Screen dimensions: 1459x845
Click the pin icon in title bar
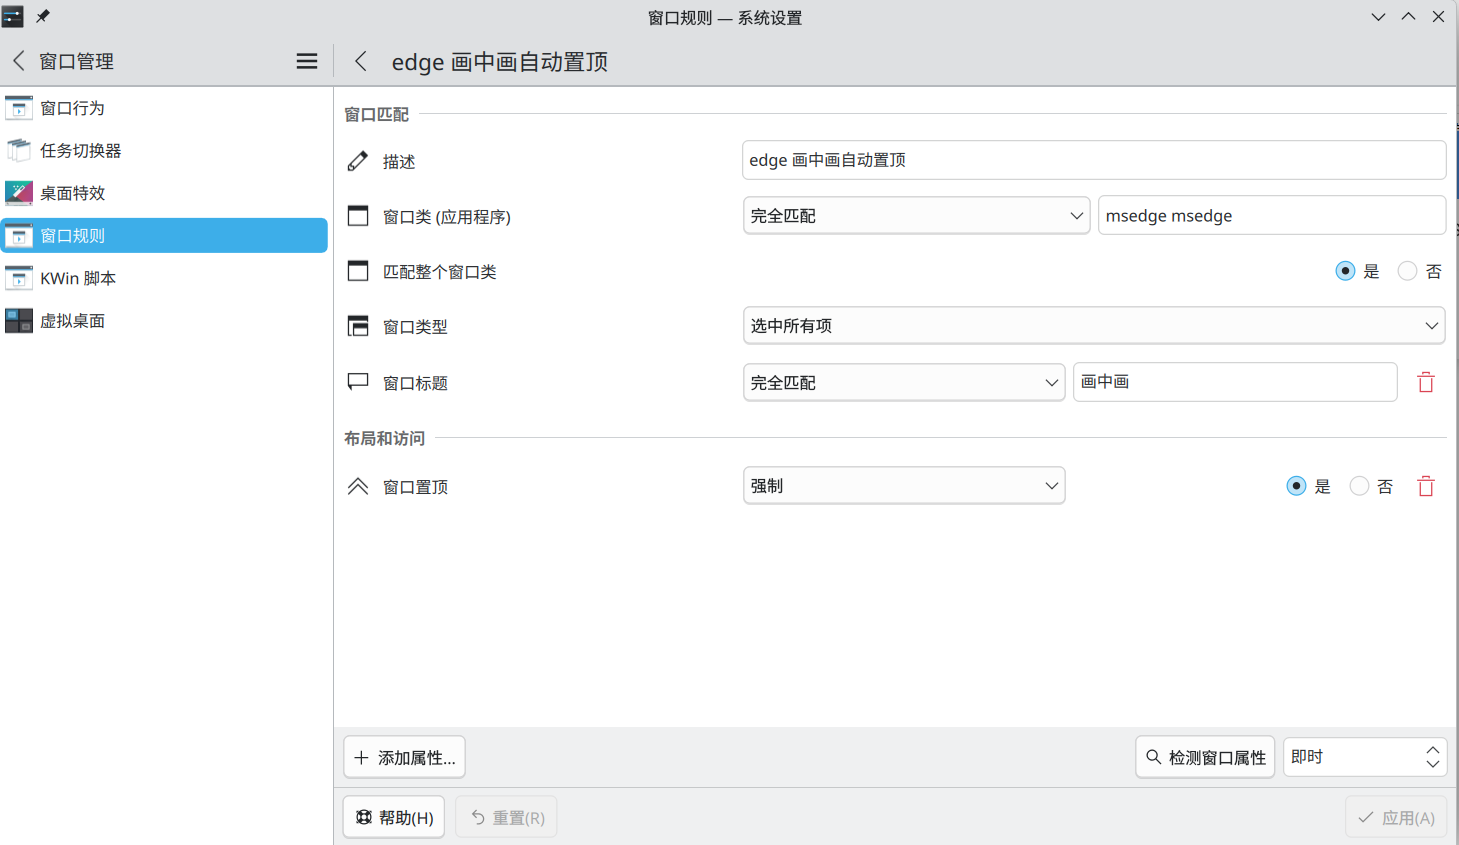tap(43, 16)
